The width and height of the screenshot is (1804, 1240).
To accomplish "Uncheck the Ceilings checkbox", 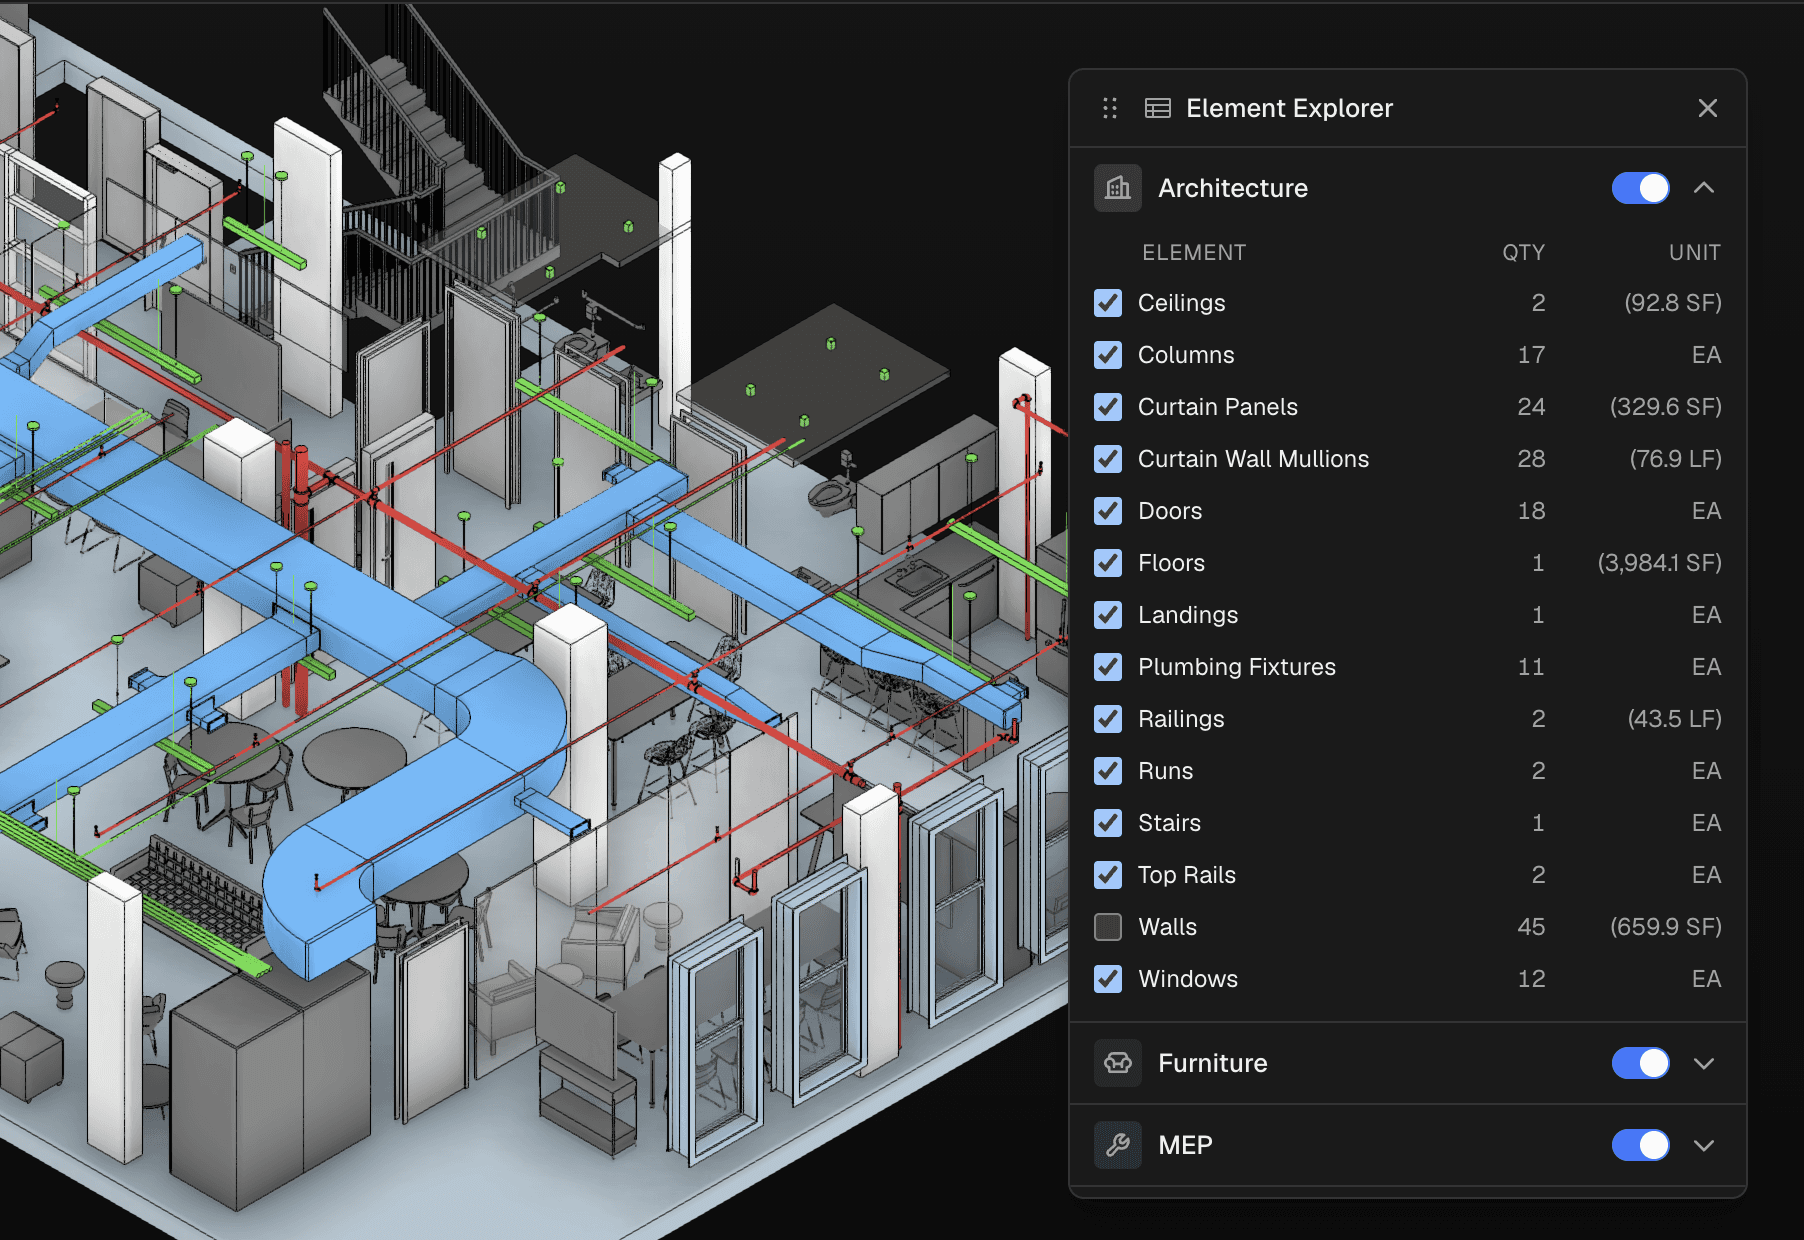I will pyautogui.click(x=1108, y=303).
